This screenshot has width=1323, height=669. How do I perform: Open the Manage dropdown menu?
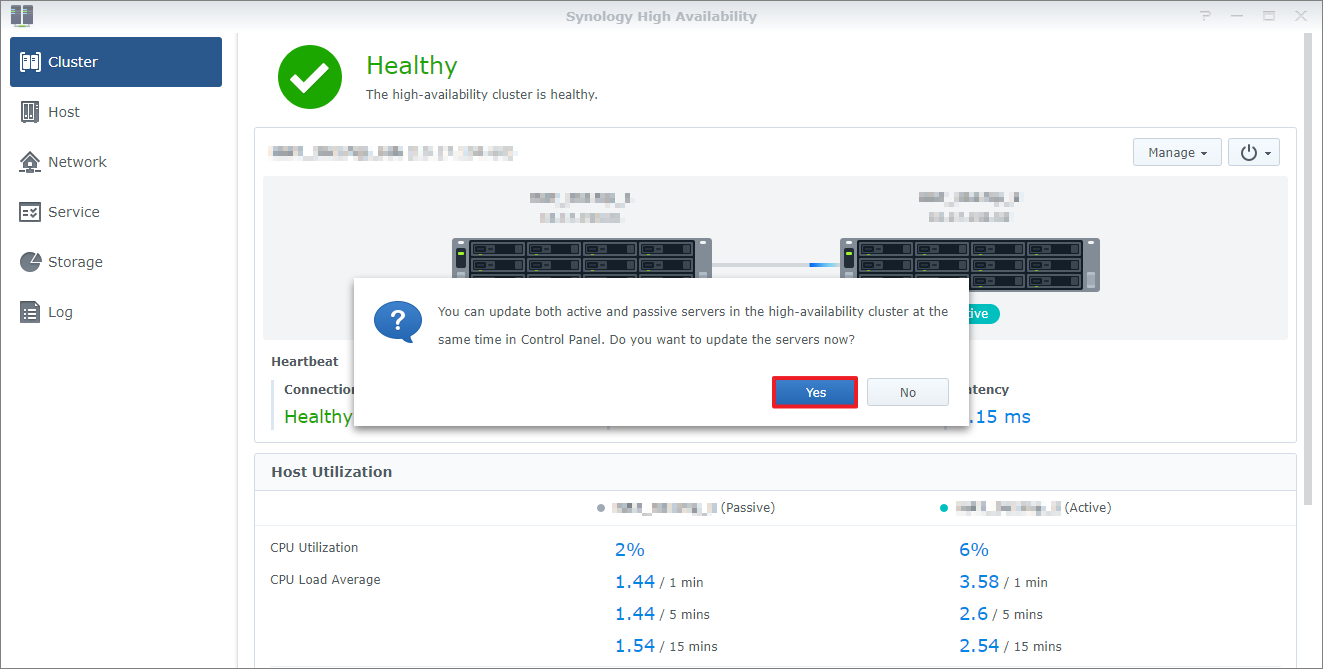click(1177, 153)
